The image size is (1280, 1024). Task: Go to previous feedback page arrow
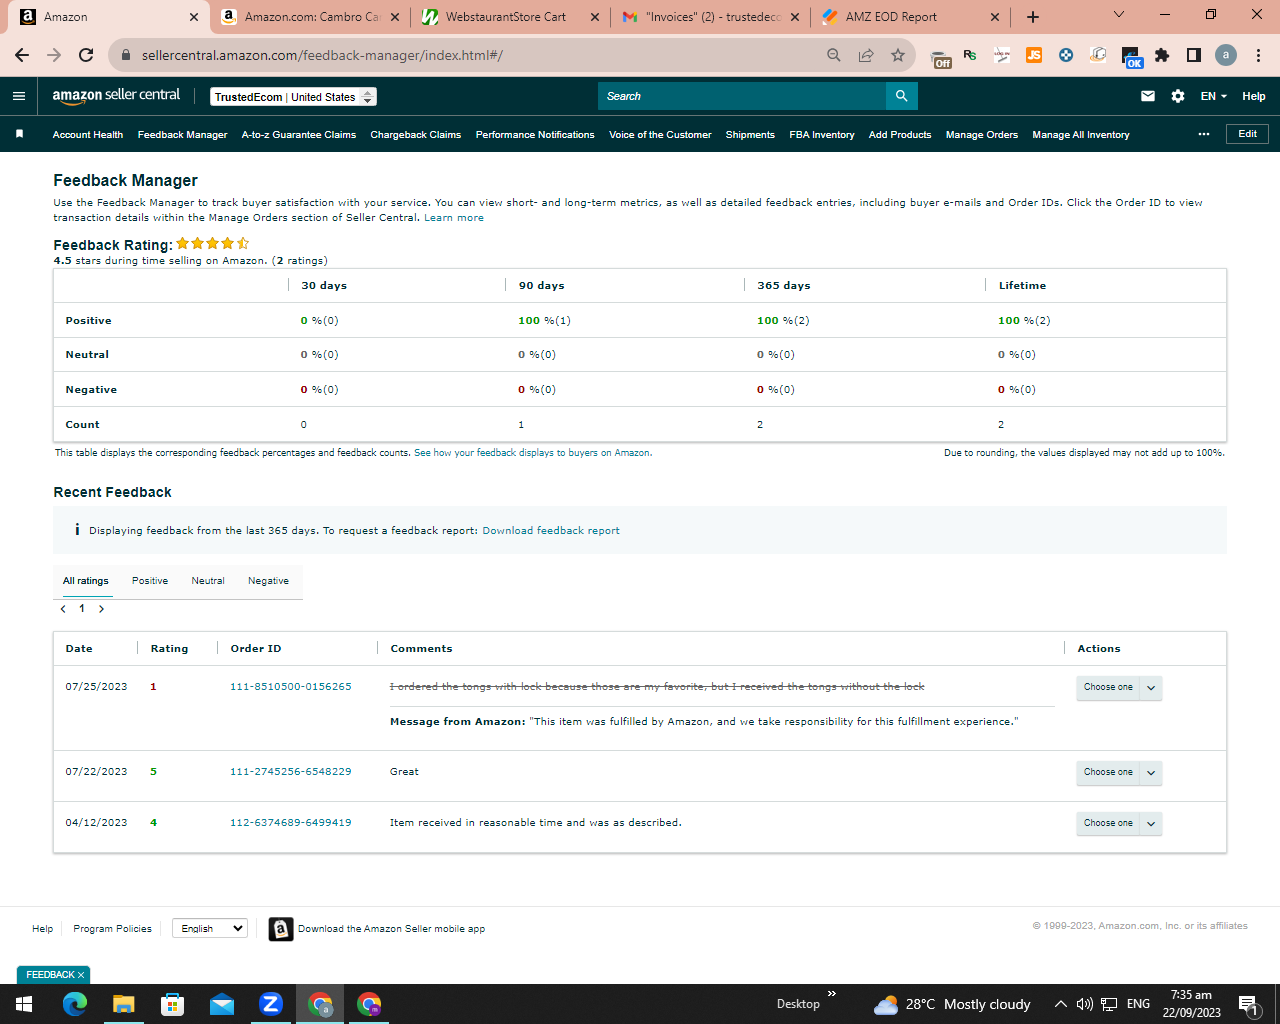coord(63,609)
